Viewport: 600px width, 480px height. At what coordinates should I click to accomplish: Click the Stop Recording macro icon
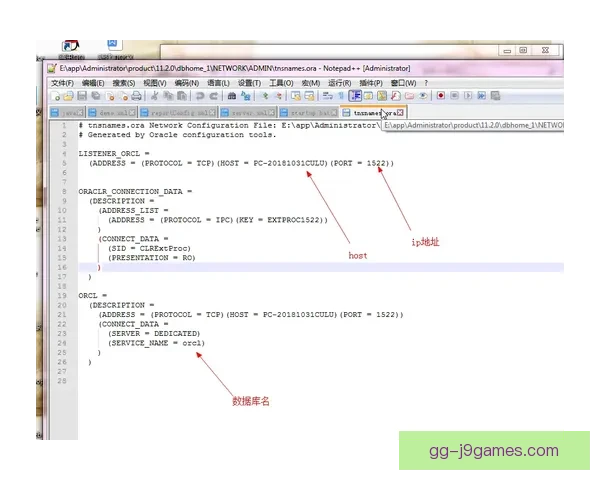point(454,96)
